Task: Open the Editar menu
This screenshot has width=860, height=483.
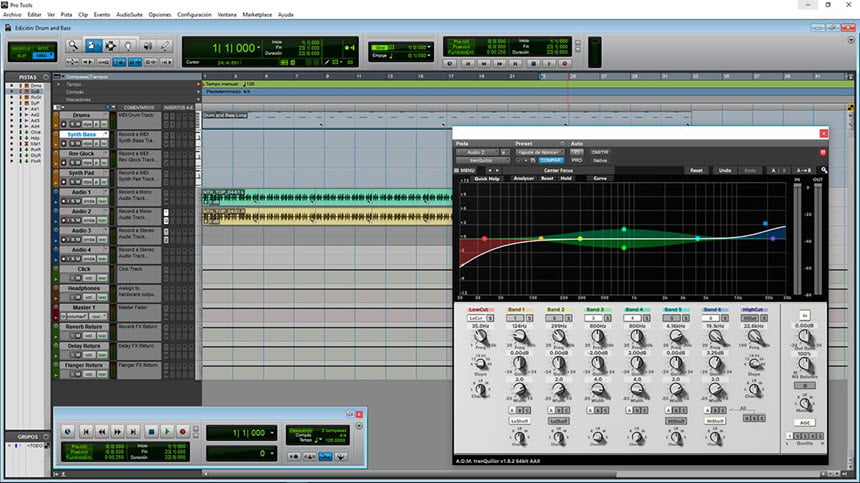Action: [x=34, y=15]
